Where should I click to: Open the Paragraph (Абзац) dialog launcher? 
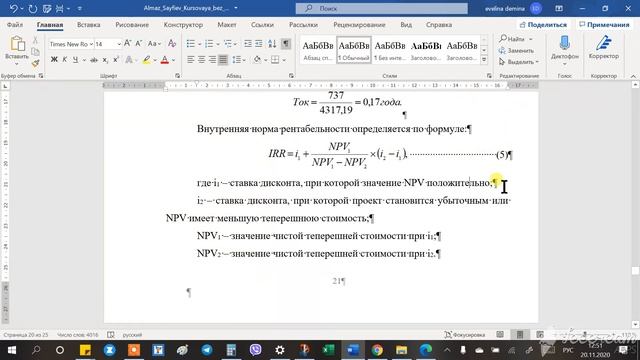pyautogui.click(x=291, y=76)
